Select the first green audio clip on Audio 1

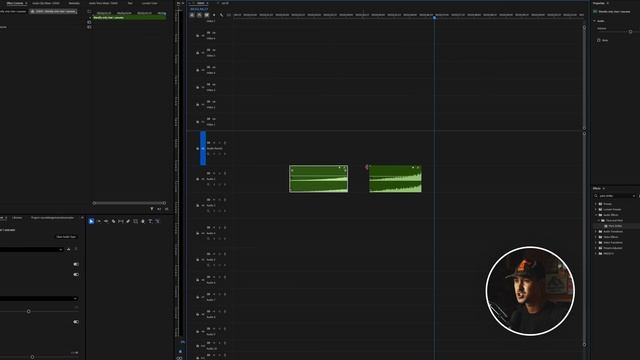click(319, 179)
